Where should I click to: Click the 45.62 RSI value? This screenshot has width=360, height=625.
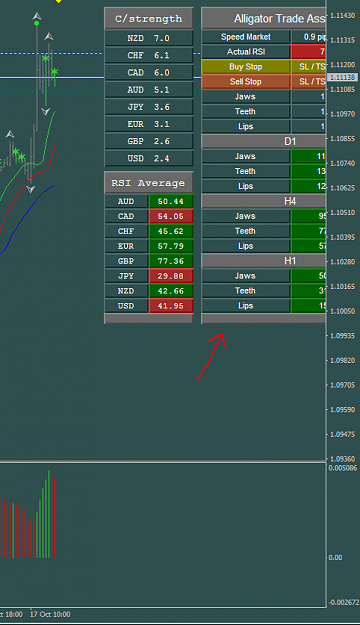tap(171, 231)
